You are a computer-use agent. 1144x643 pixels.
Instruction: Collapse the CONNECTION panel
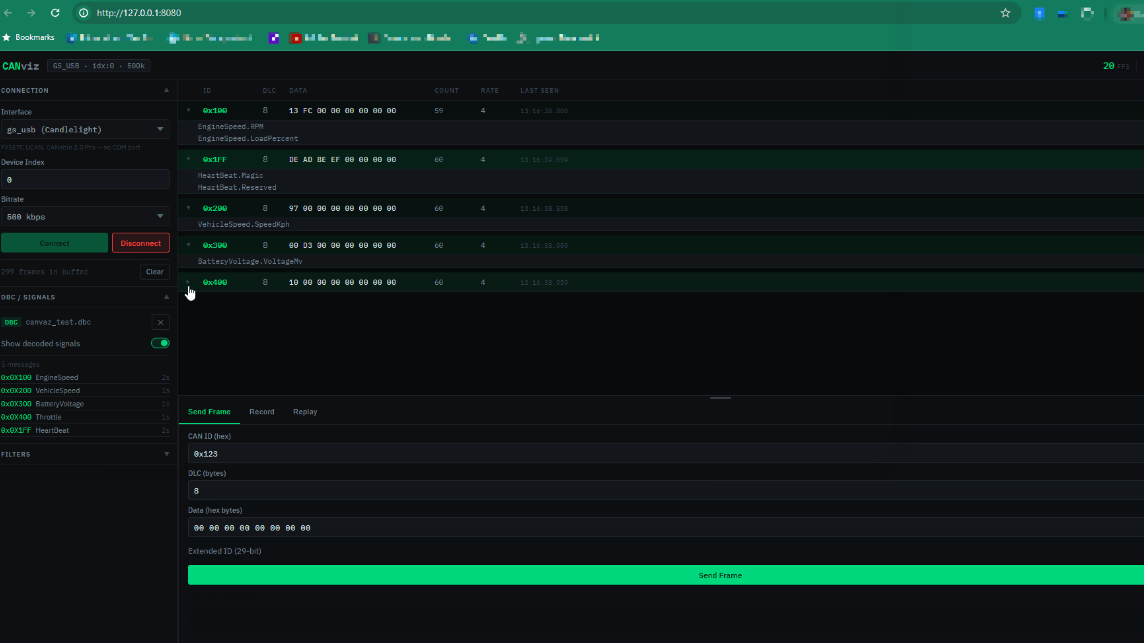click(165, 90)
